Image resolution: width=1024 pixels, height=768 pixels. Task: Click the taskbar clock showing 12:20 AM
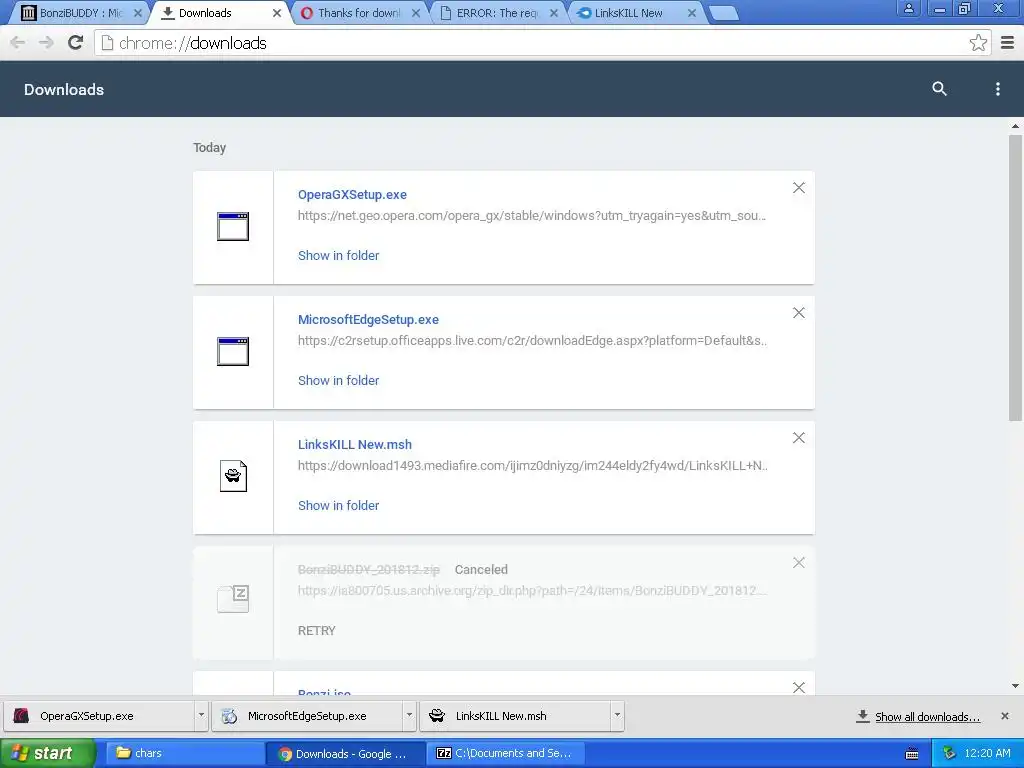tap(987, 753)
